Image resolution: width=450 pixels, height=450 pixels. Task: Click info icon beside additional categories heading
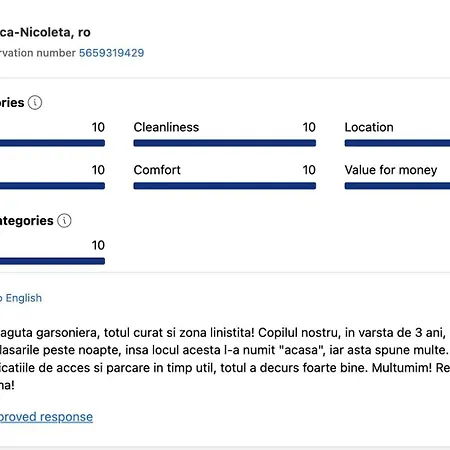(64, 220)
